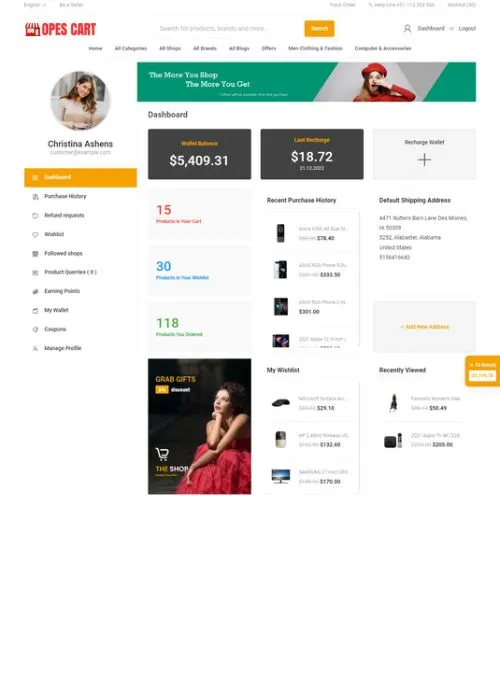Open All Categories in the navigation menu
The height and width of the screenshot is (700, 500).
131,48
